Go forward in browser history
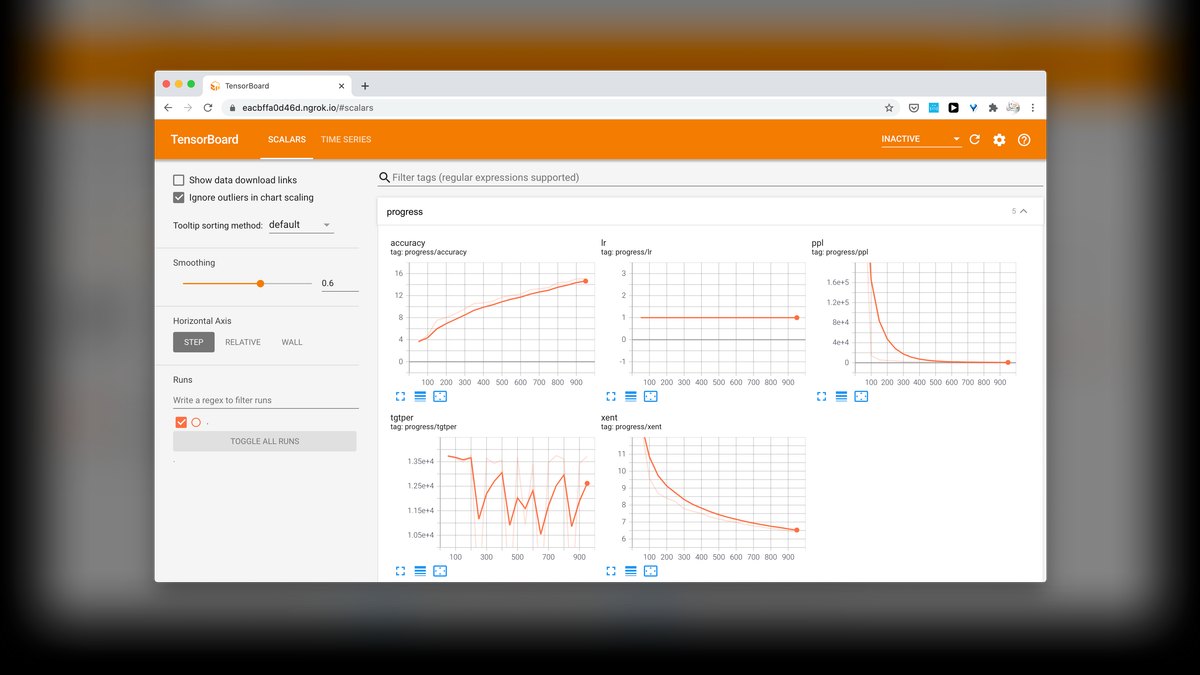This screenshot has height=675, width=1200. tap(187, 107)
